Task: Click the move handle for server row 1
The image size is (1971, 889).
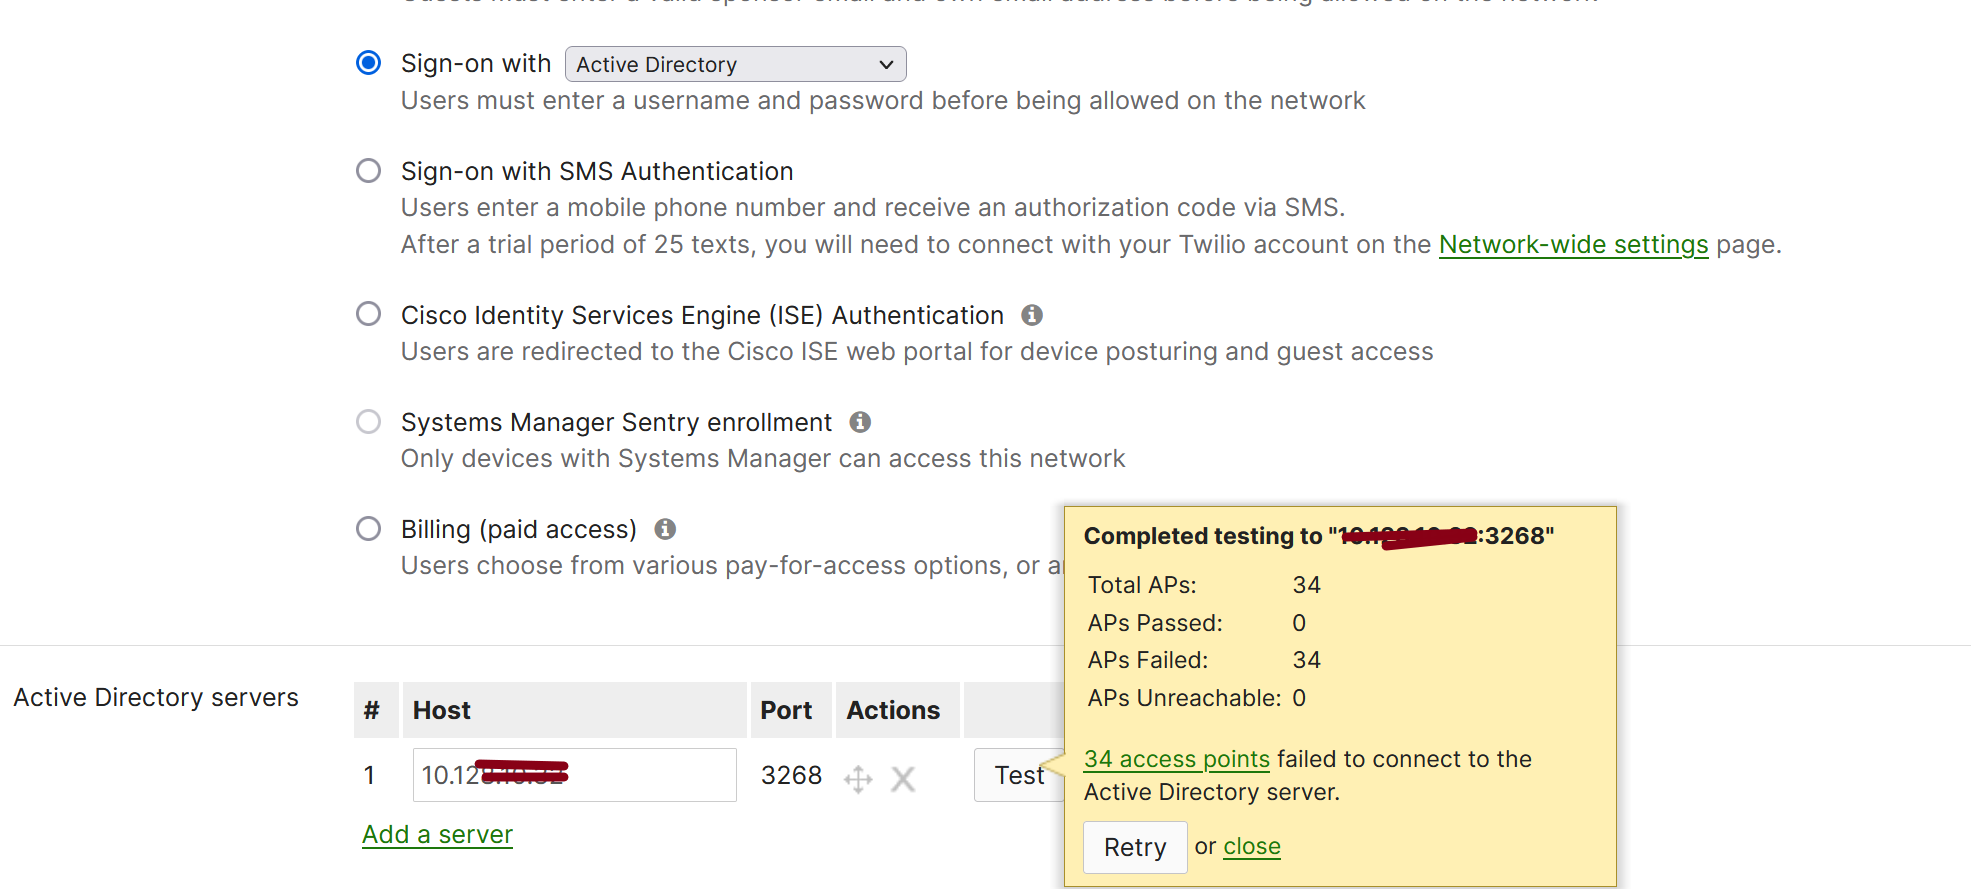Action: 858,778
